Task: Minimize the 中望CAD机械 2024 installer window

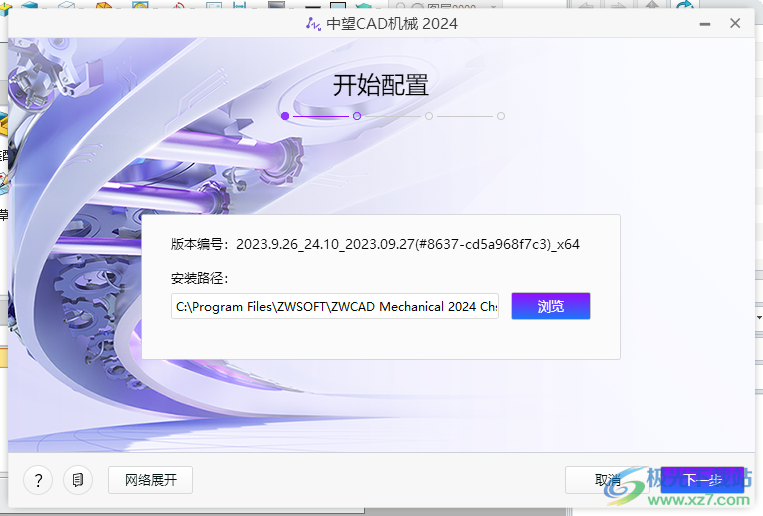Action: [x=705, y=23]
